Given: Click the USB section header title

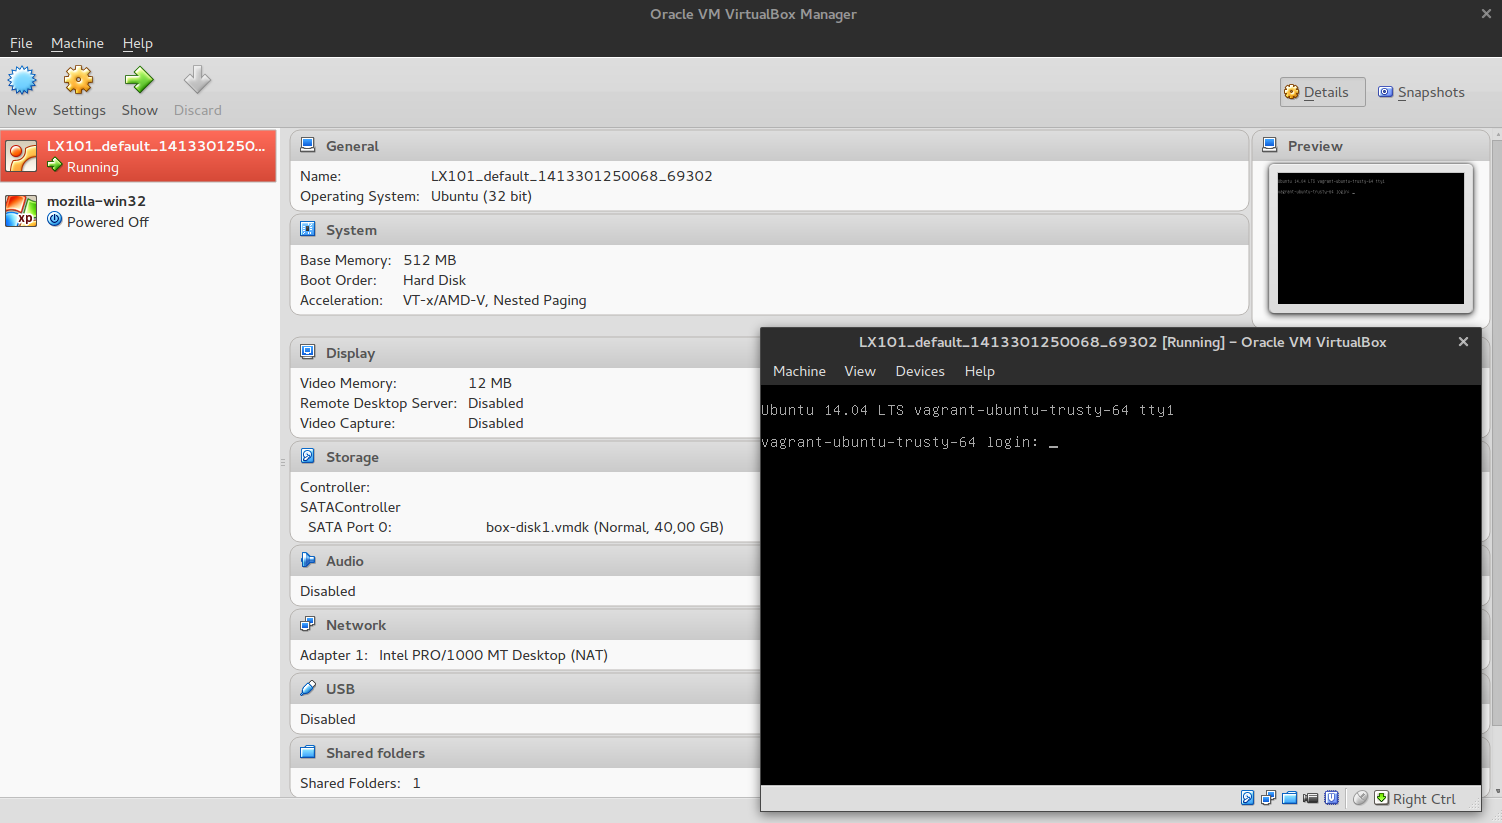Looking at the screenshot, I should 340,689.
